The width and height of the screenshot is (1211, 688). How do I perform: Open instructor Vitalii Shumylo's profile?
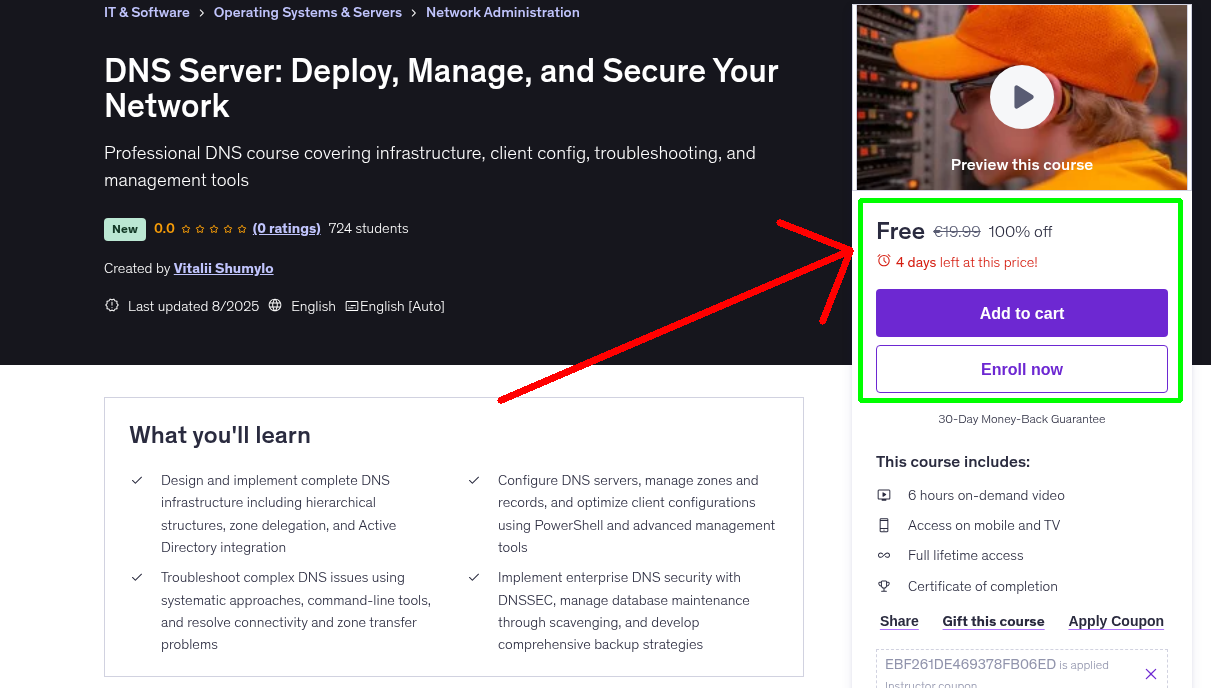coord(223,268)
